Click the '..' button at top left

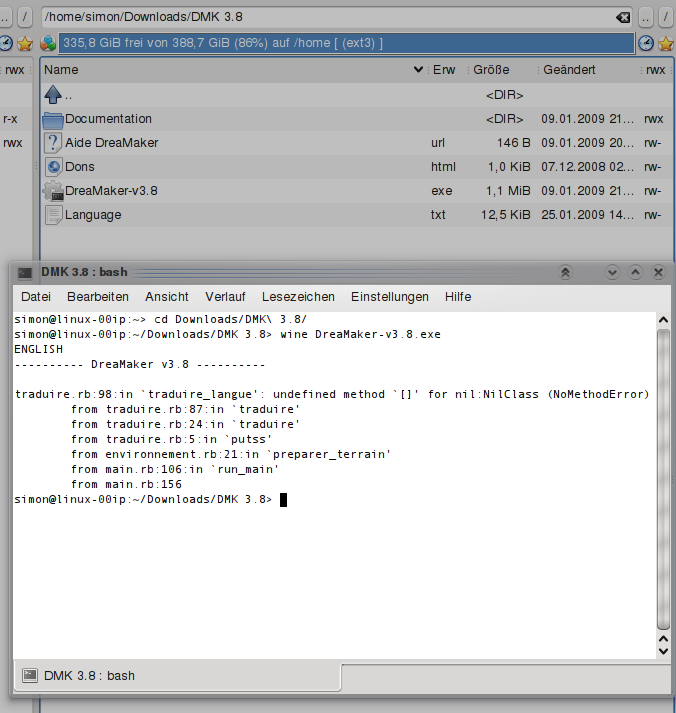[x=5, y=17]
